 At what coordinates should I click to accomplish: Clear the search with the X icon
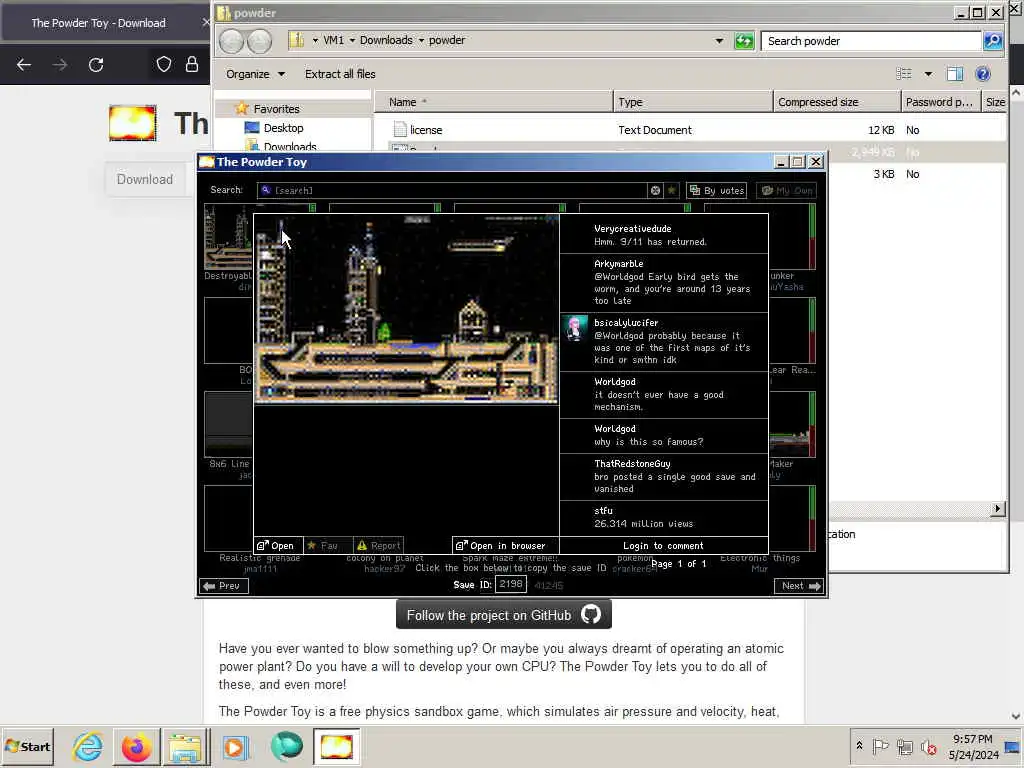[655, 190]
